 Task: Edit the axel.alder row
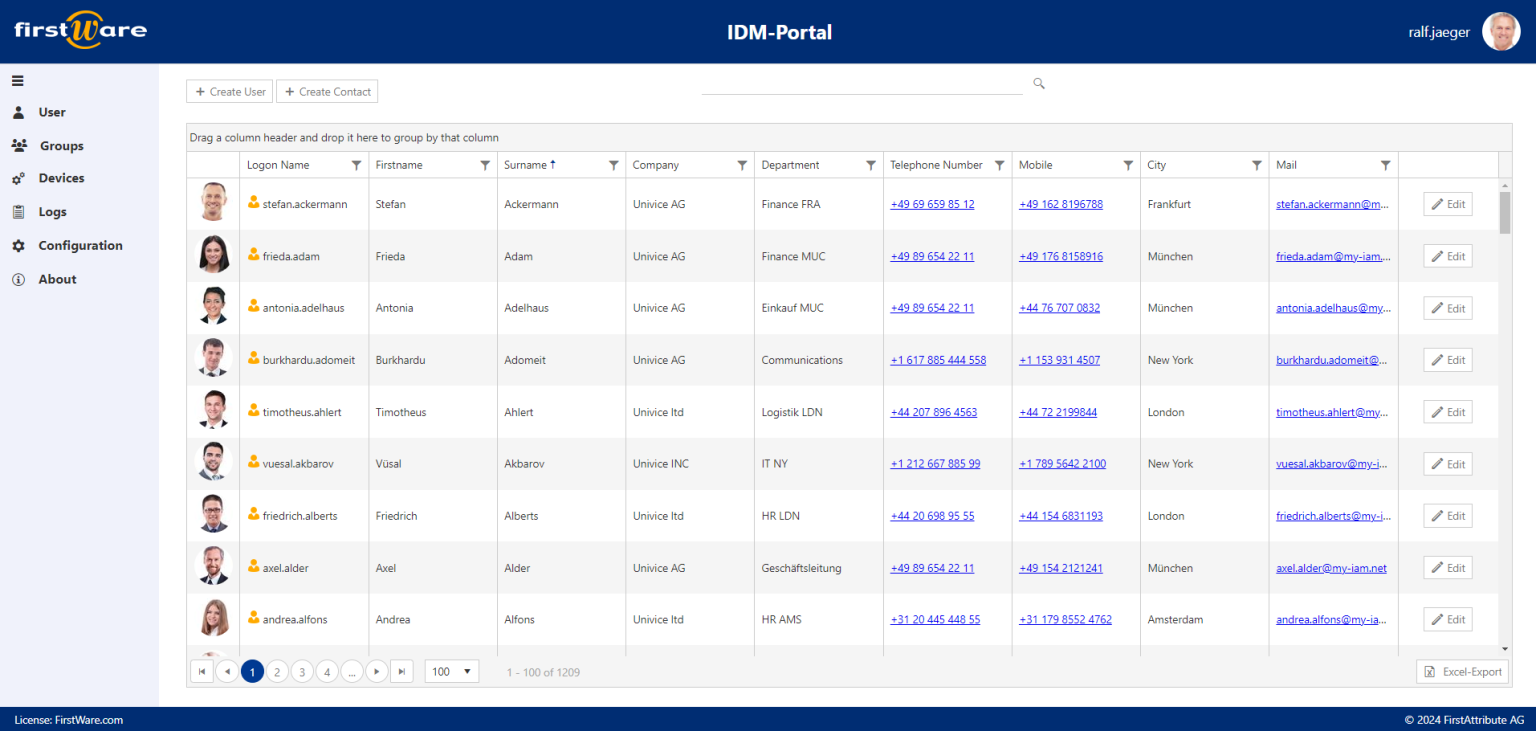[1448, 568]
